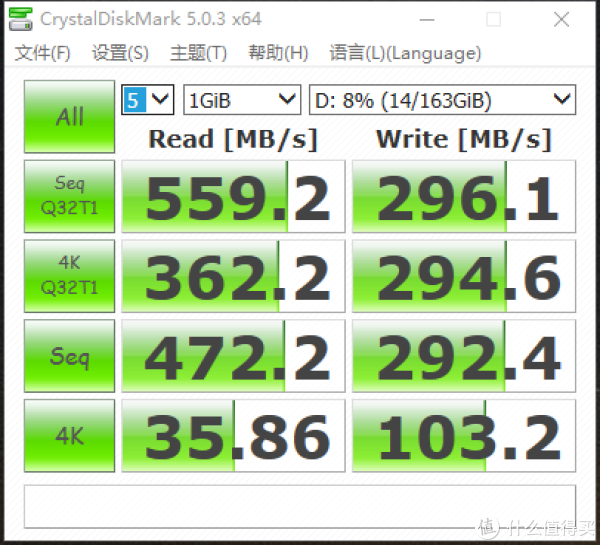The width and height of the screenshot is (600, 545).
Task: Open the 文件(F) menu
Action: (x=42, y=53)
